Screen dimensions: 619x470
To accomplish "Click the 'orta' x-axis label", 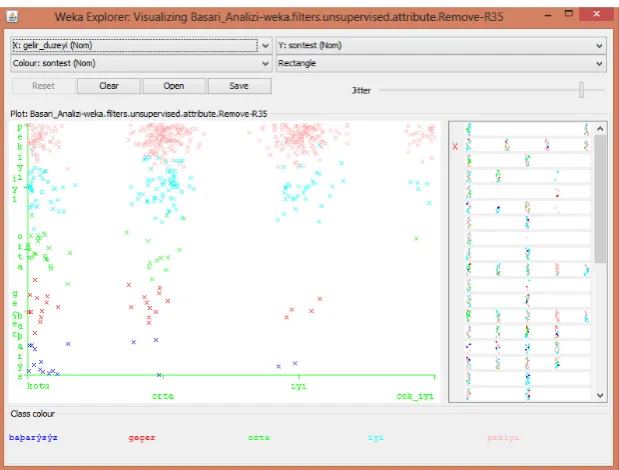I will [x=163, y=396].
